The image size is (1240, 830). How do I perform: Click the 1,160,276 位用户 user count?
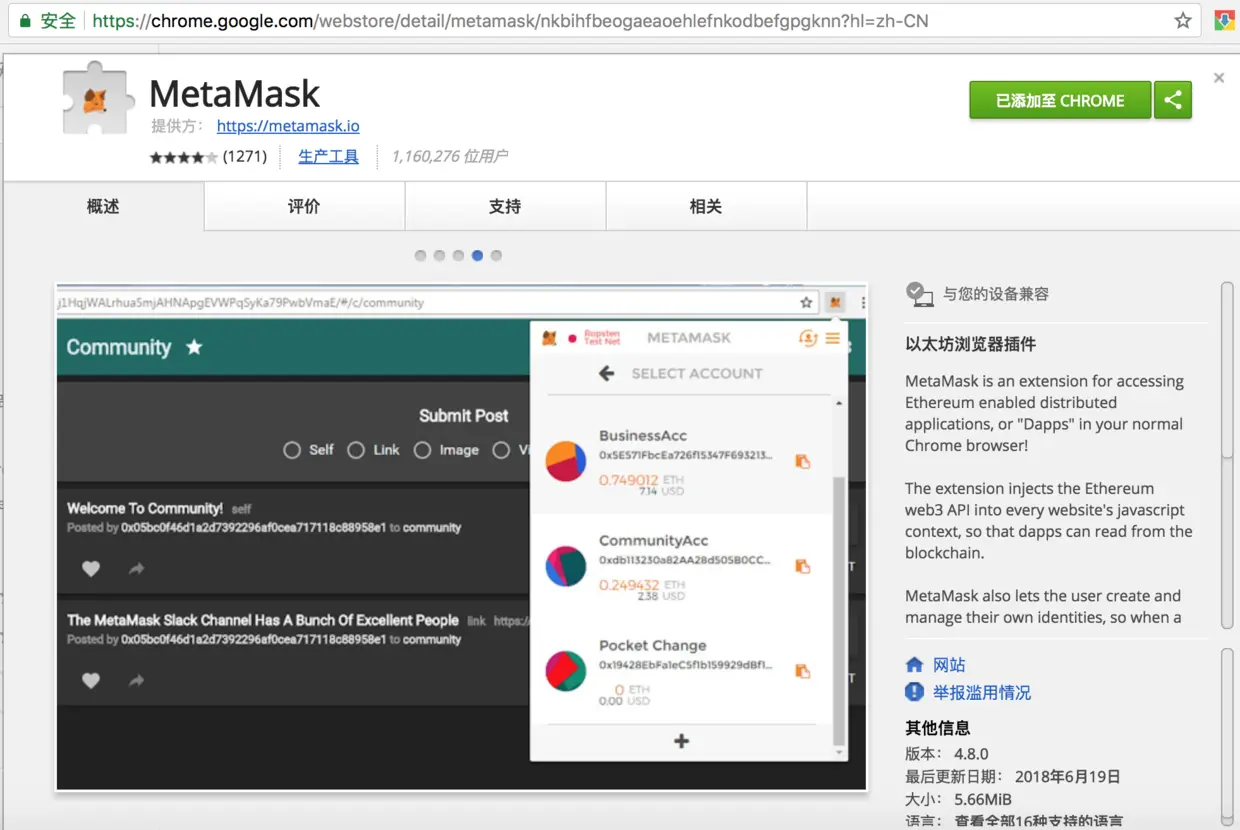pyautogui.click(x=450, y=156)
